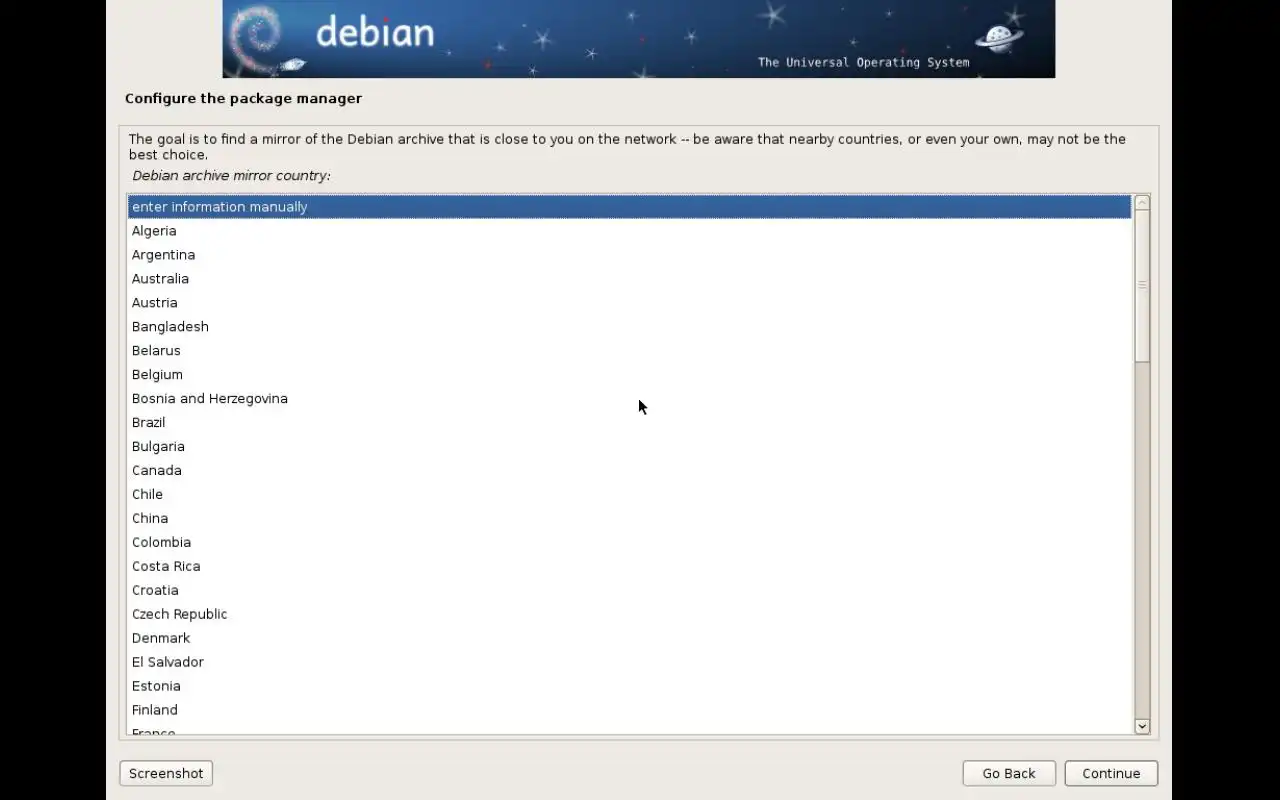Image resolution: width=1280 pixels, height=800 pixels.
Task: Choose Finland from the list
Action: pos(629,711)
